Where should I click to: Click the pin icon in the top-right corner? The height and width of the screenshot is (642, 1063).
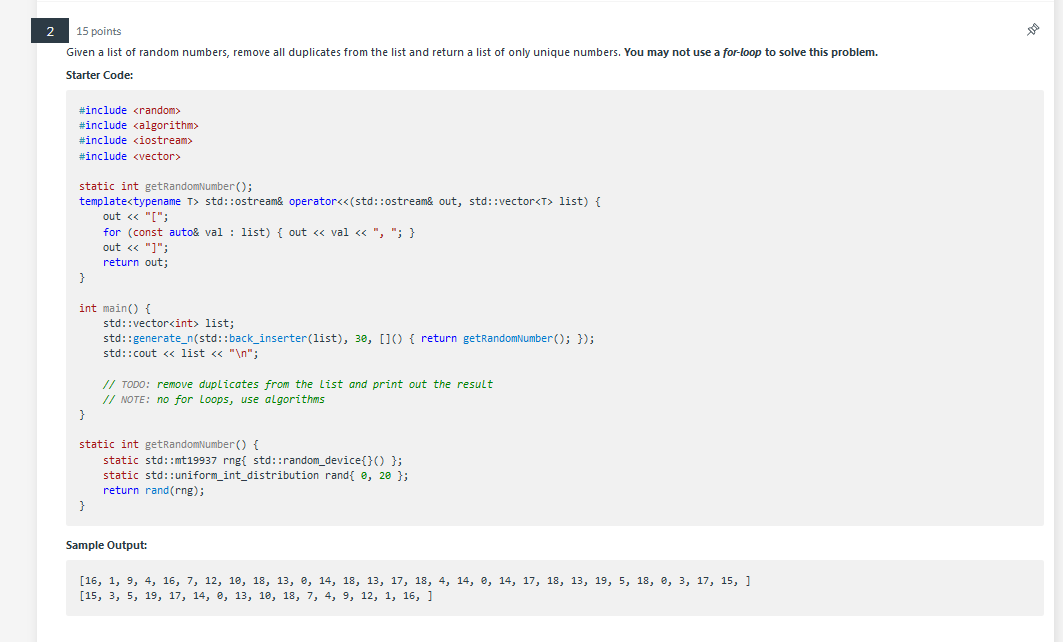coord(1033,31)
